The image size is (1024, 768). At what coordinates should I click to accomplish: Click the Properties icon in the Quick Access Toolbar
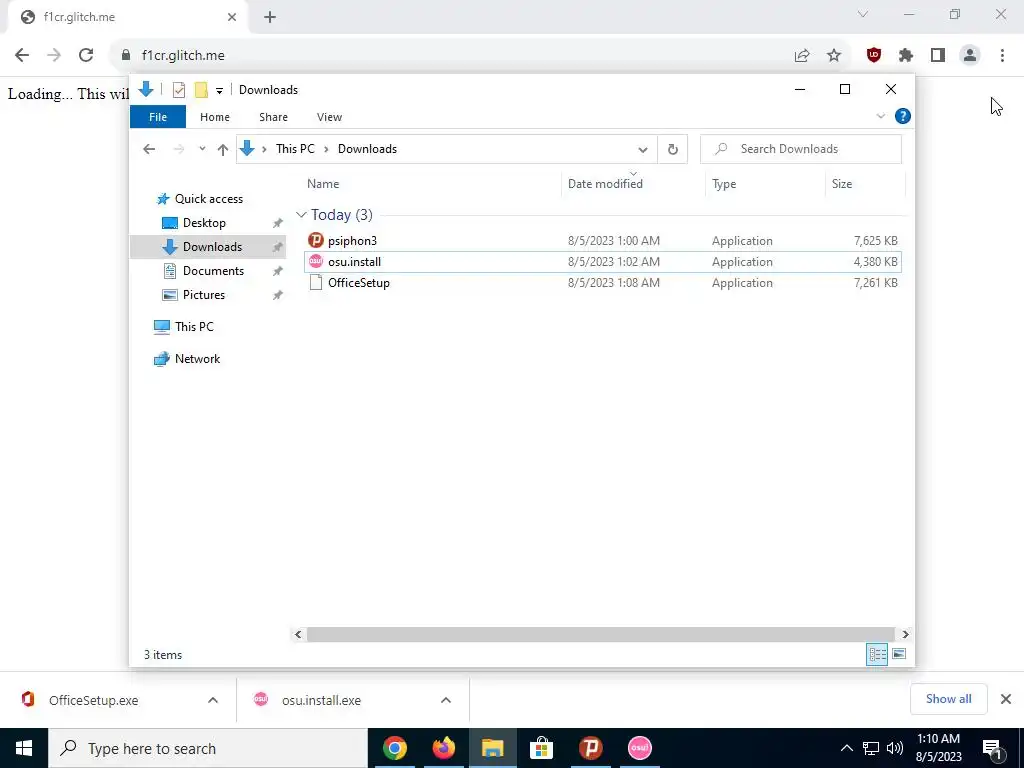click(x=179, y=90)
